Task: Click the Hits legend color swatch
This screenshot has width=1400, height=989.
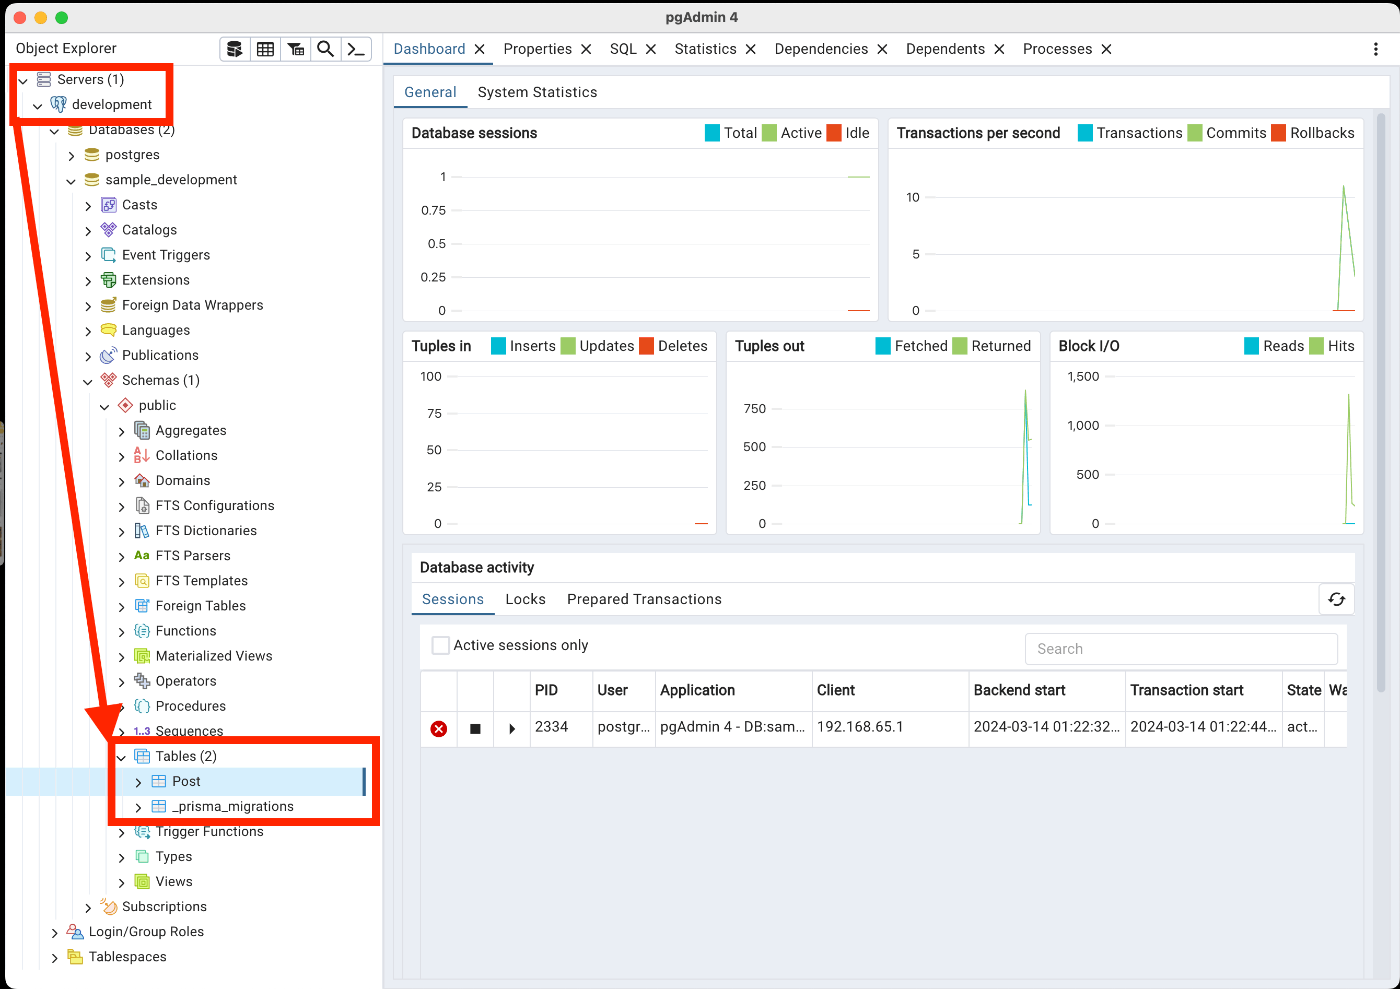Action: [x=1316, y=346]
